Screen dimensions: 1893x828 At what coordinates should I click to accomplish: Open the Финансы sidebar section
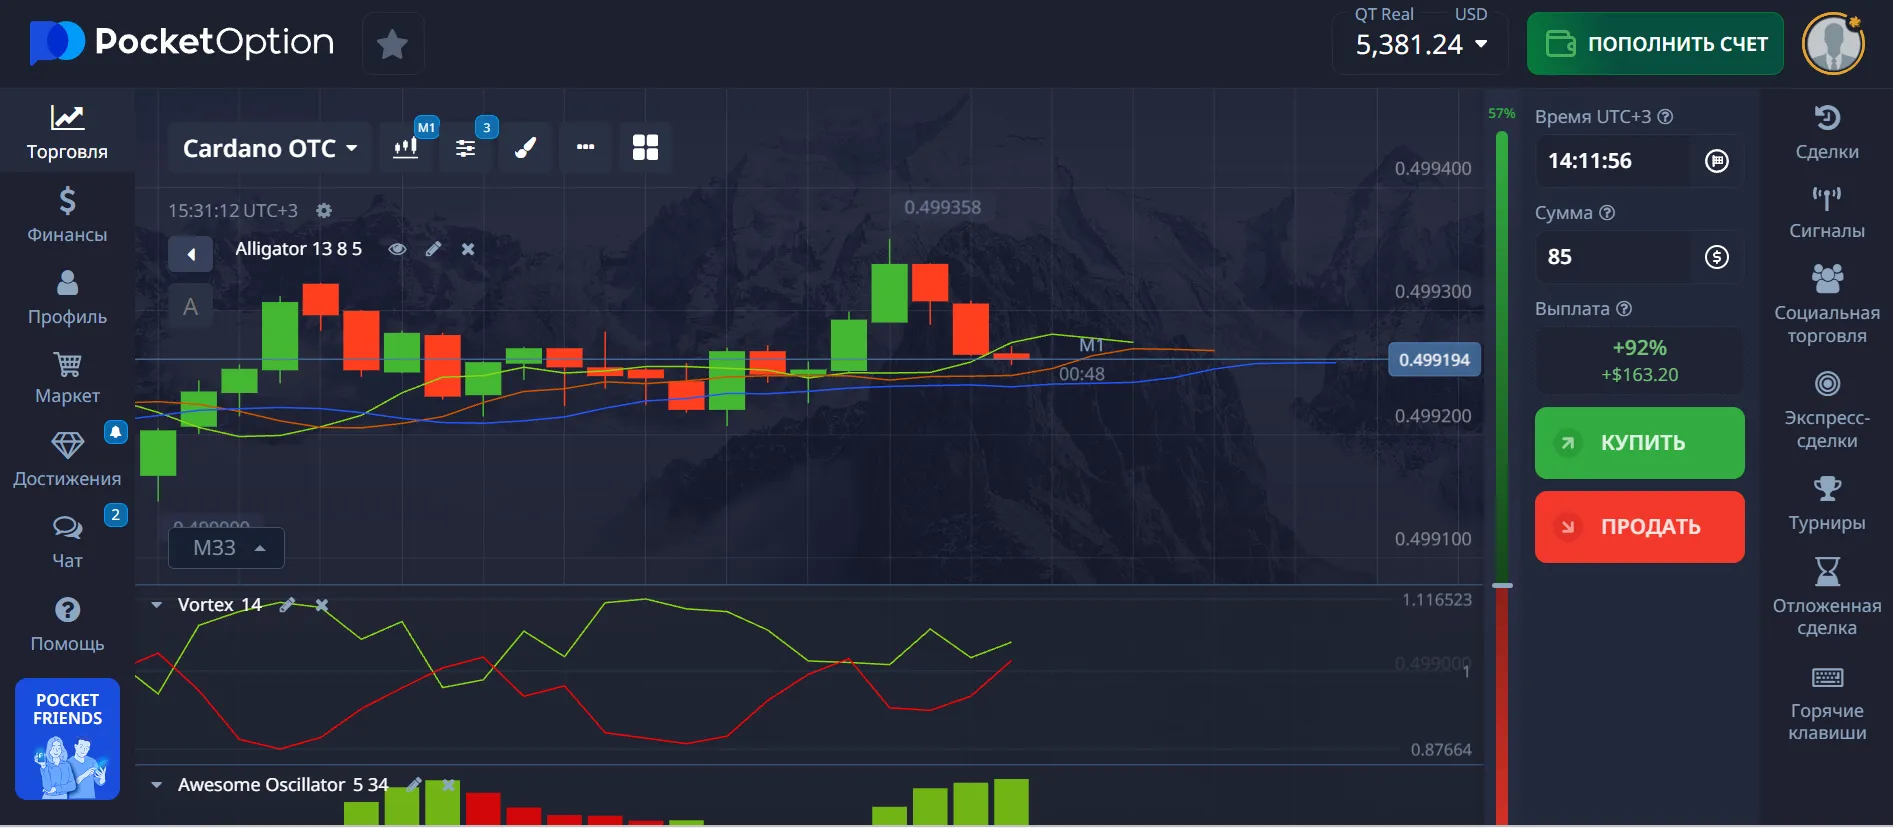[67, 215]
